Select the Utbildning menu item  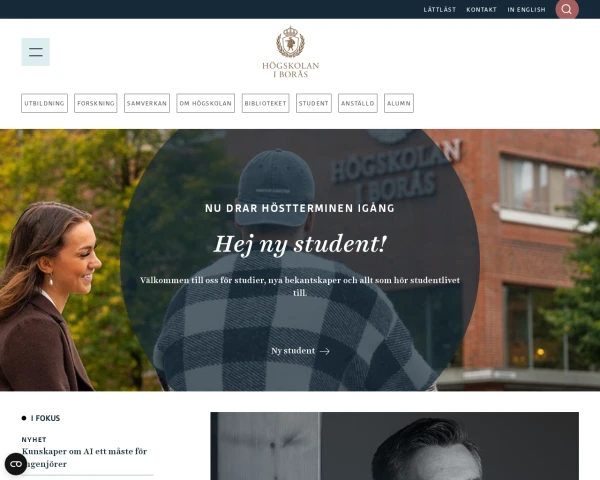(x=44, y=103)
